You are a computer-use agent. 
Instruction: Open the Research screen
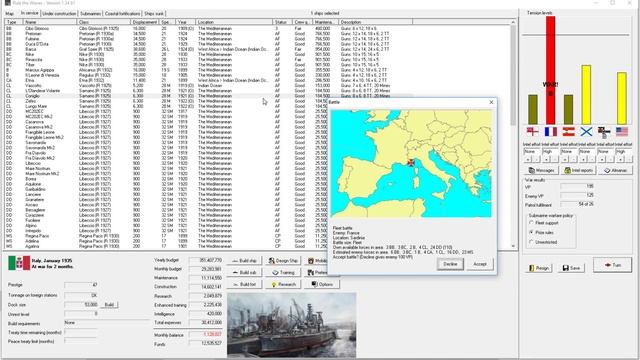click(x=283, y=284)
